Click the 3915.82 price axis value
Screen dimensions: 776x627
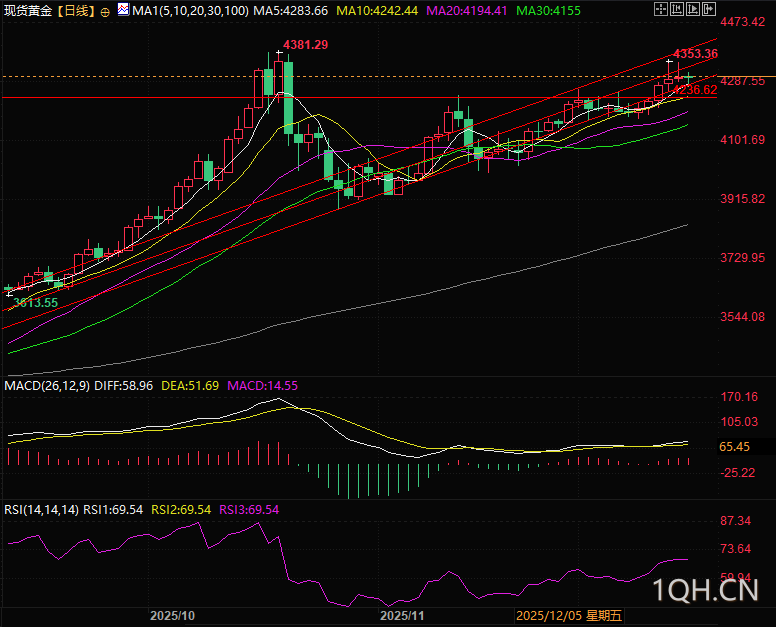coord(742,198)
